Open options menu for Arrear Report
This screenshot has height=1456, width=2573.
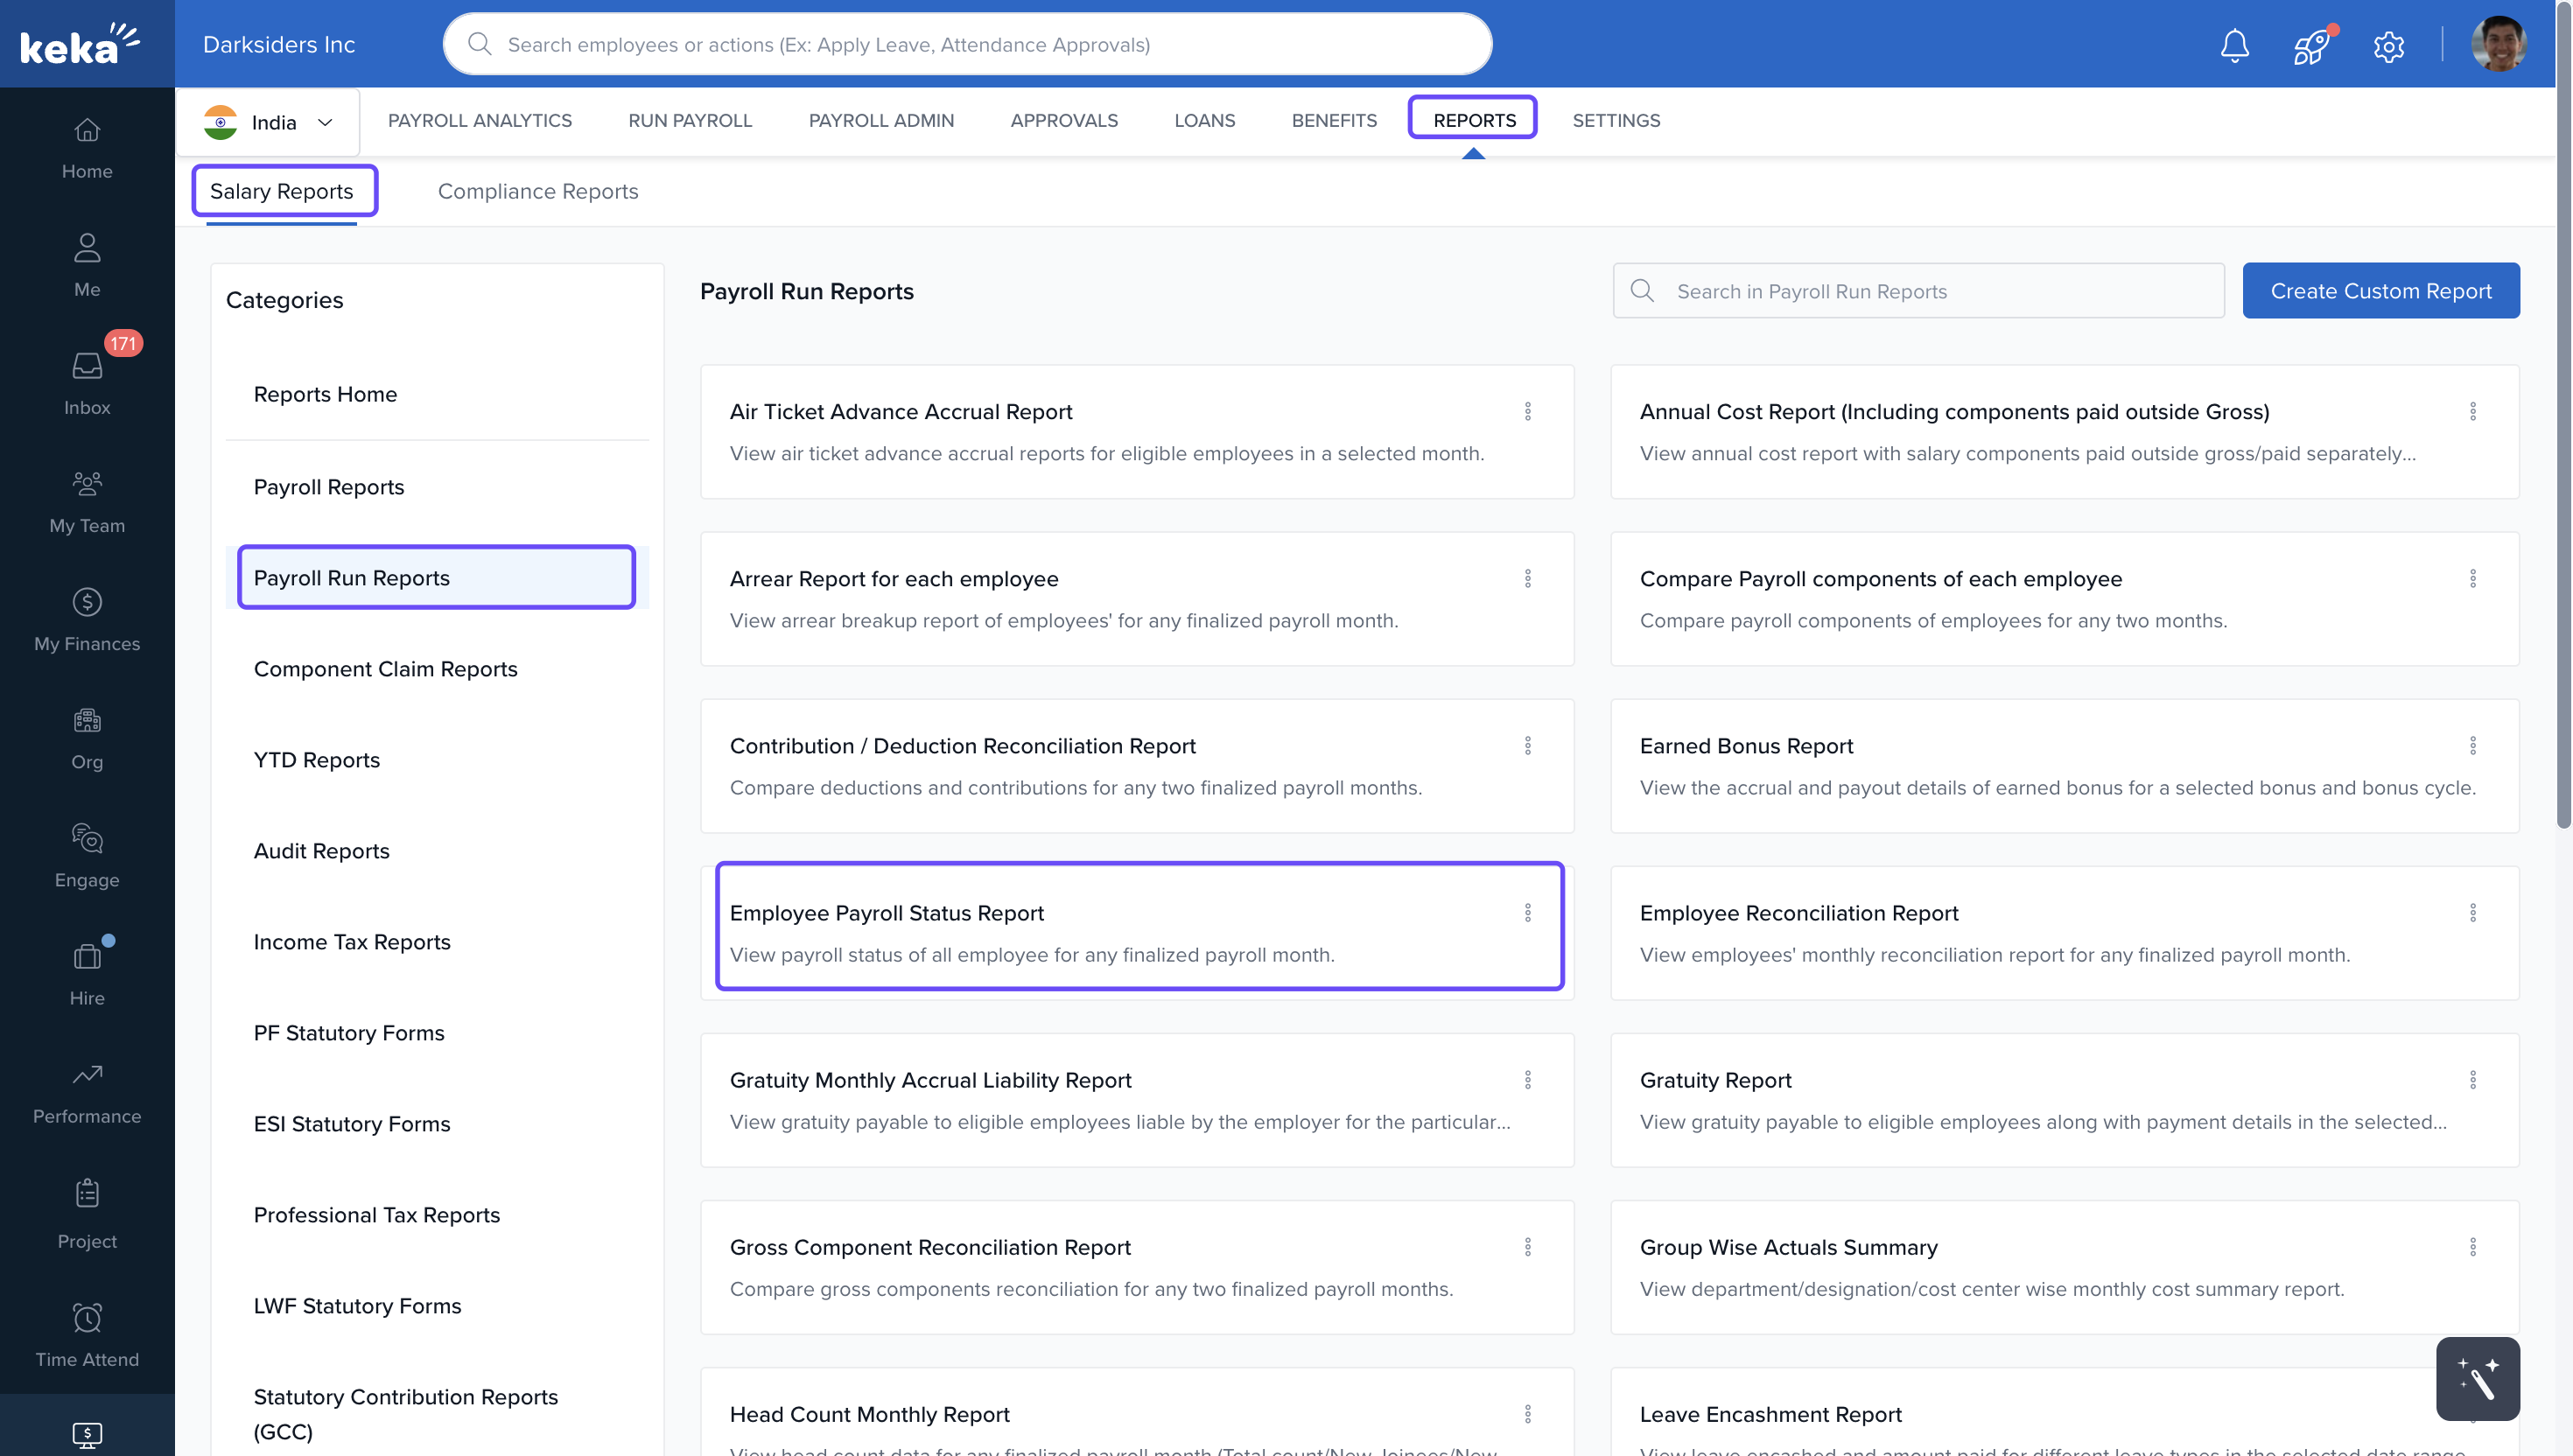point(1527,579)
